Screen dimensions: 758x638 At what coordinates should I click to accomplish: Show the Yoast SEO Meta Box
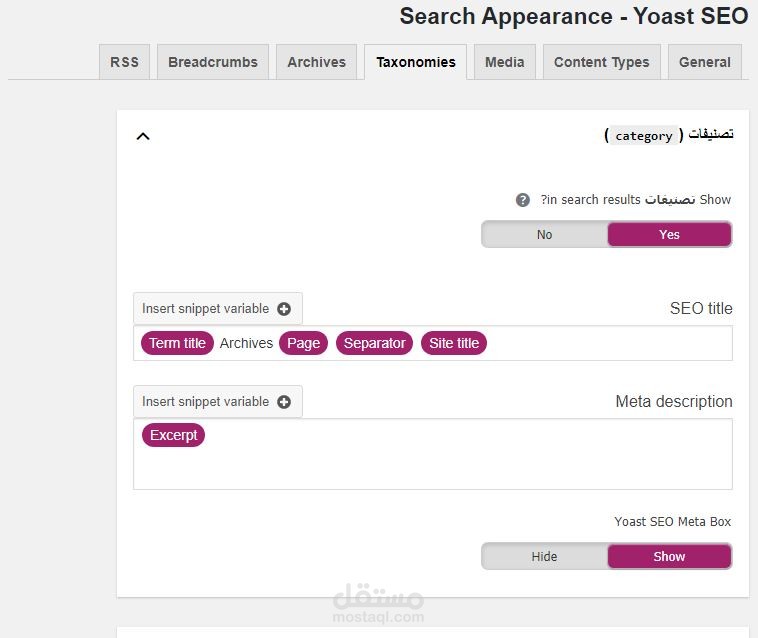669,557
